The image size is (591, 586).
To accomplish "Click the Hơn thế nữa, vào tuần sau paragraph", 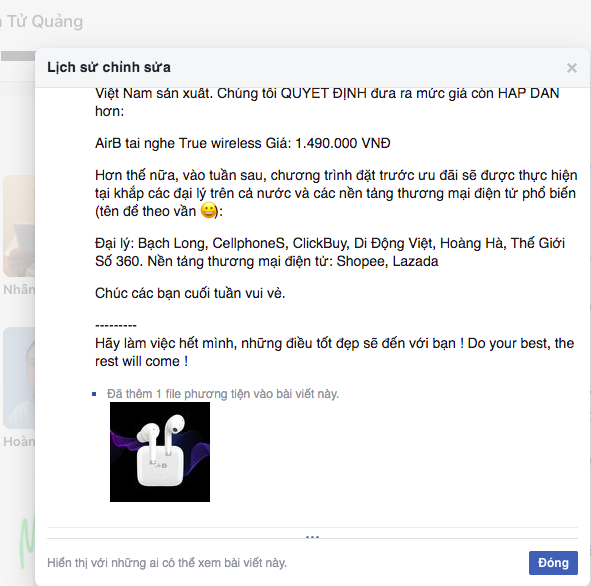I will click(x=336, y=193).
